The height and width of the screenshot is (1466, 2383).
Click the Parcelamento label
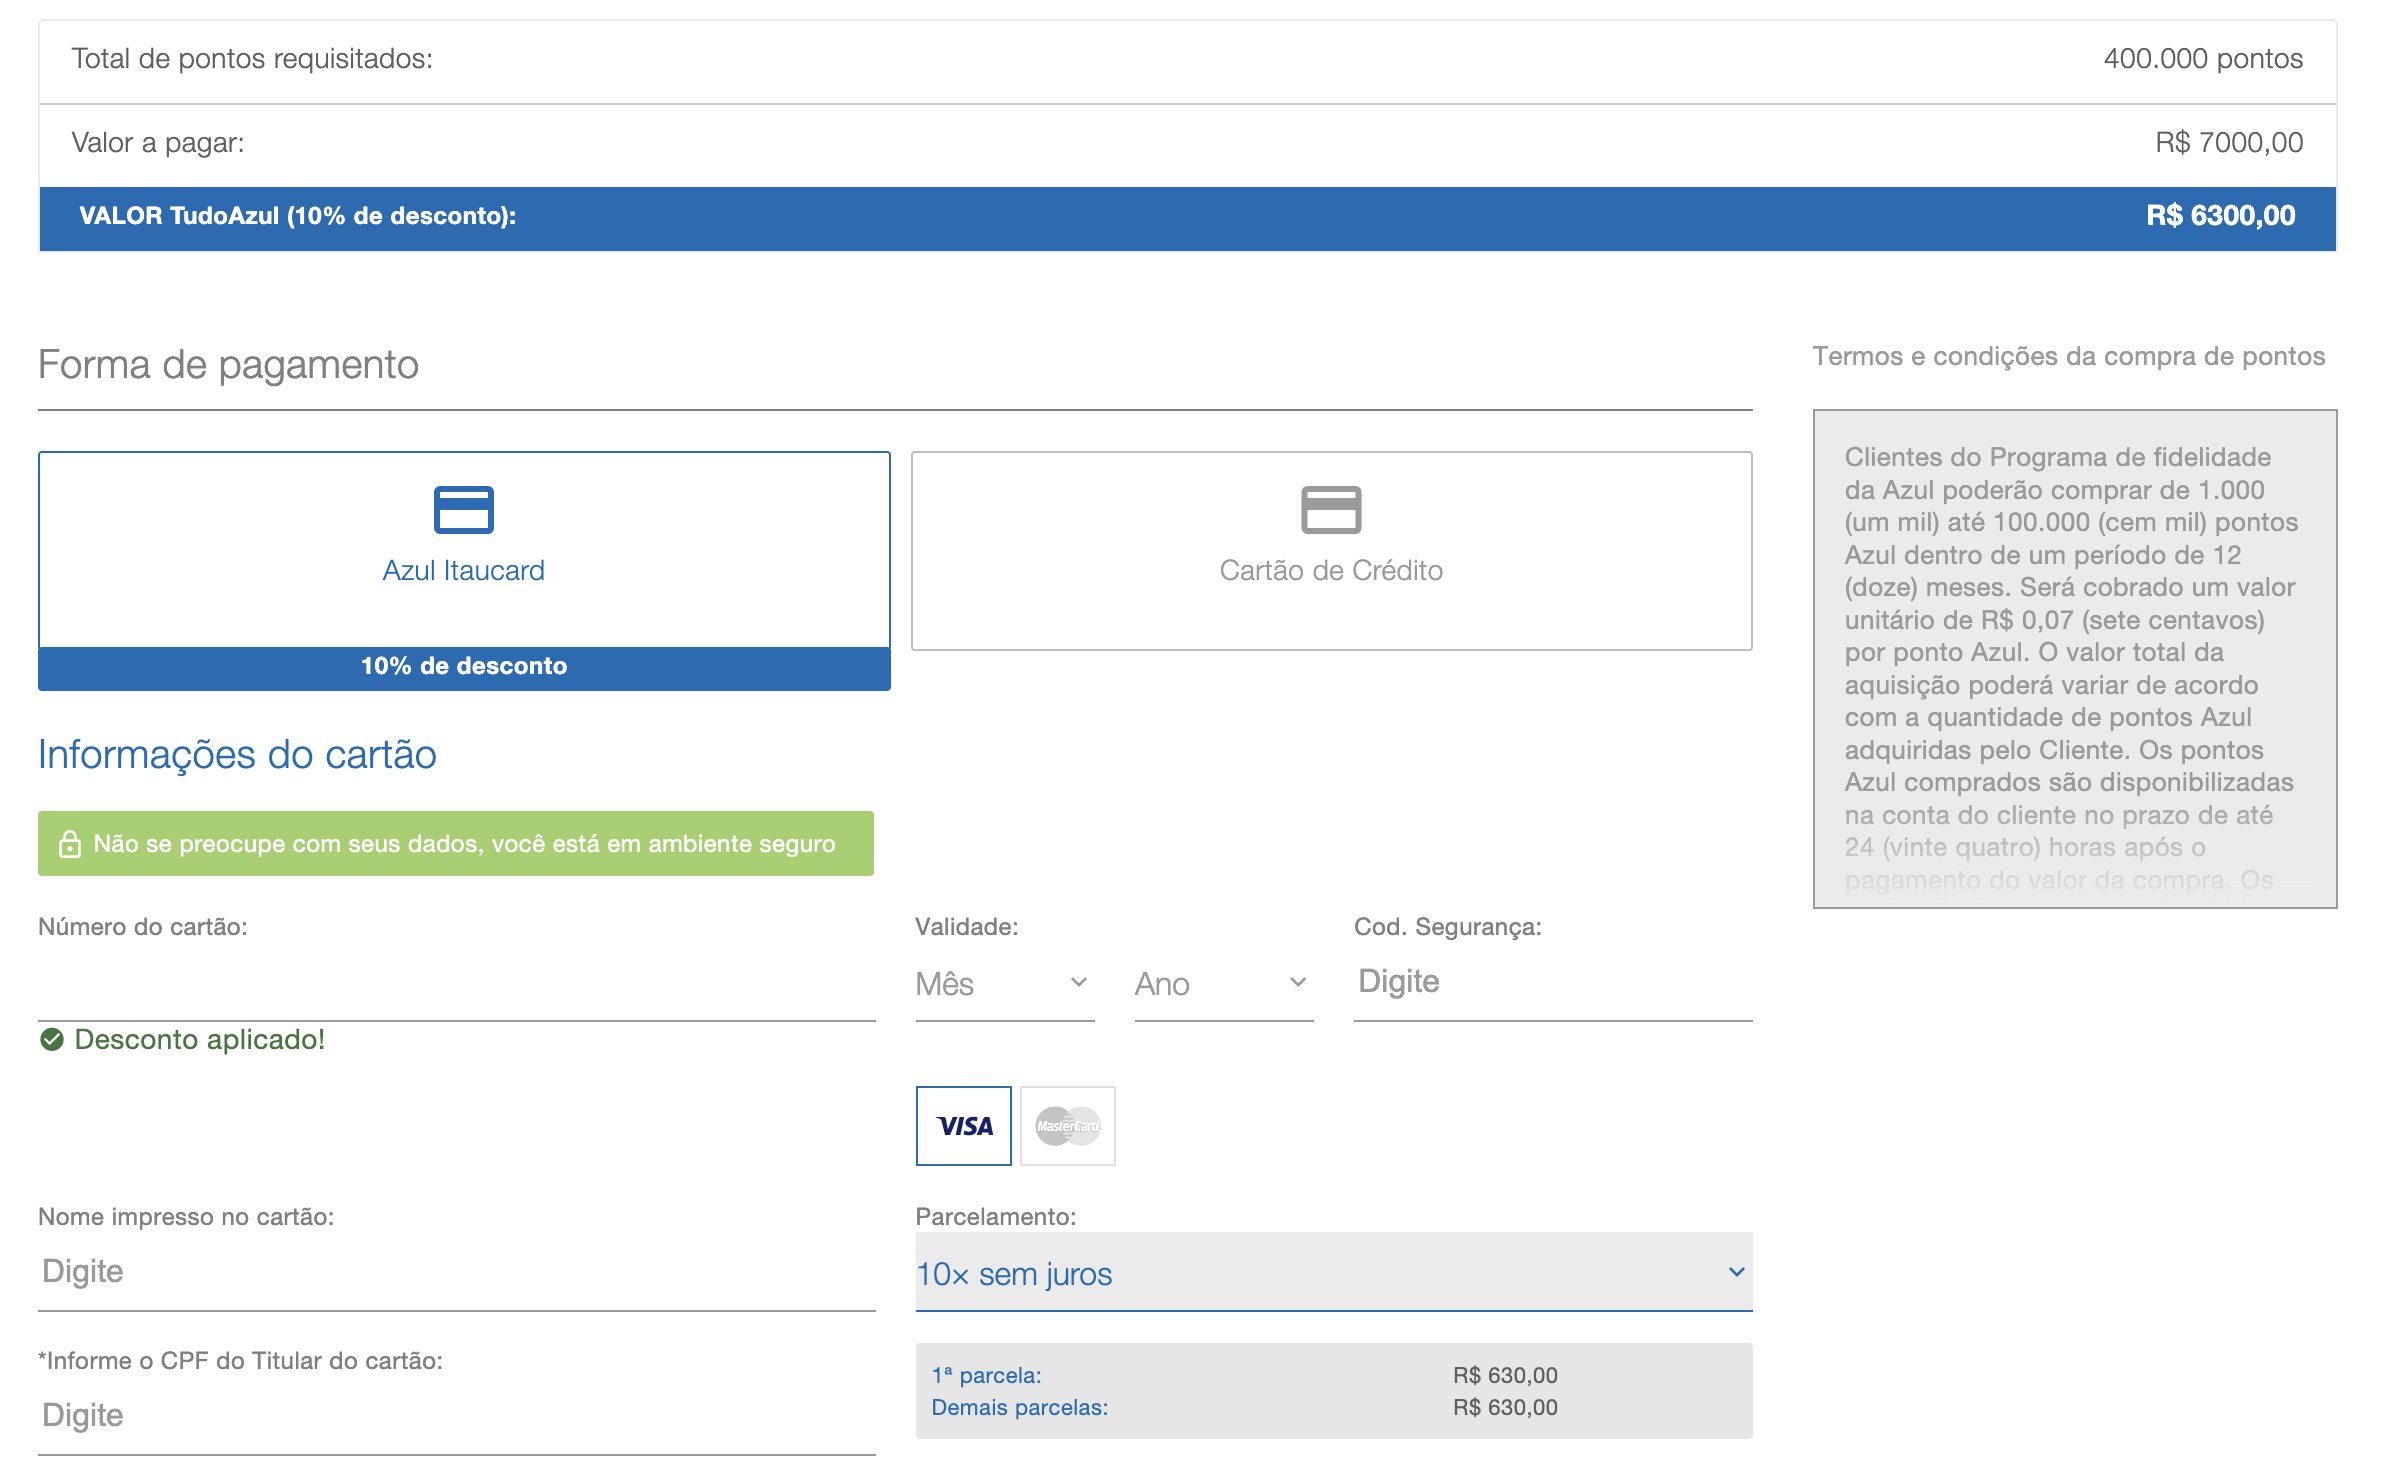[x=996, y=1217]
